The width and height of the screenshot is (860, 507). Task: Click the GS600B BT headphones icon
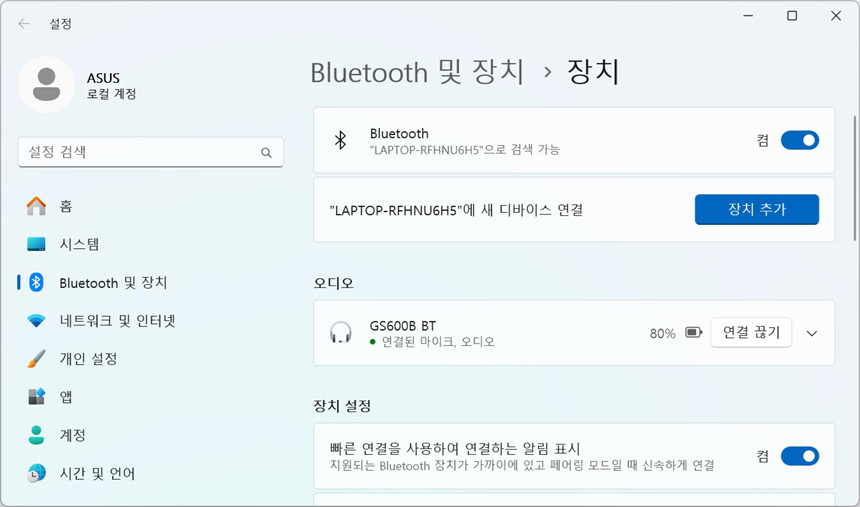341,333
